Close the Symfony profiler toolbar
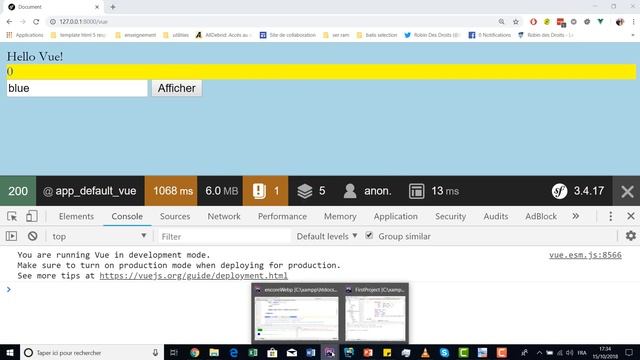Image resolution: width=640 pixels, height=360 pixels. [627, 191]
